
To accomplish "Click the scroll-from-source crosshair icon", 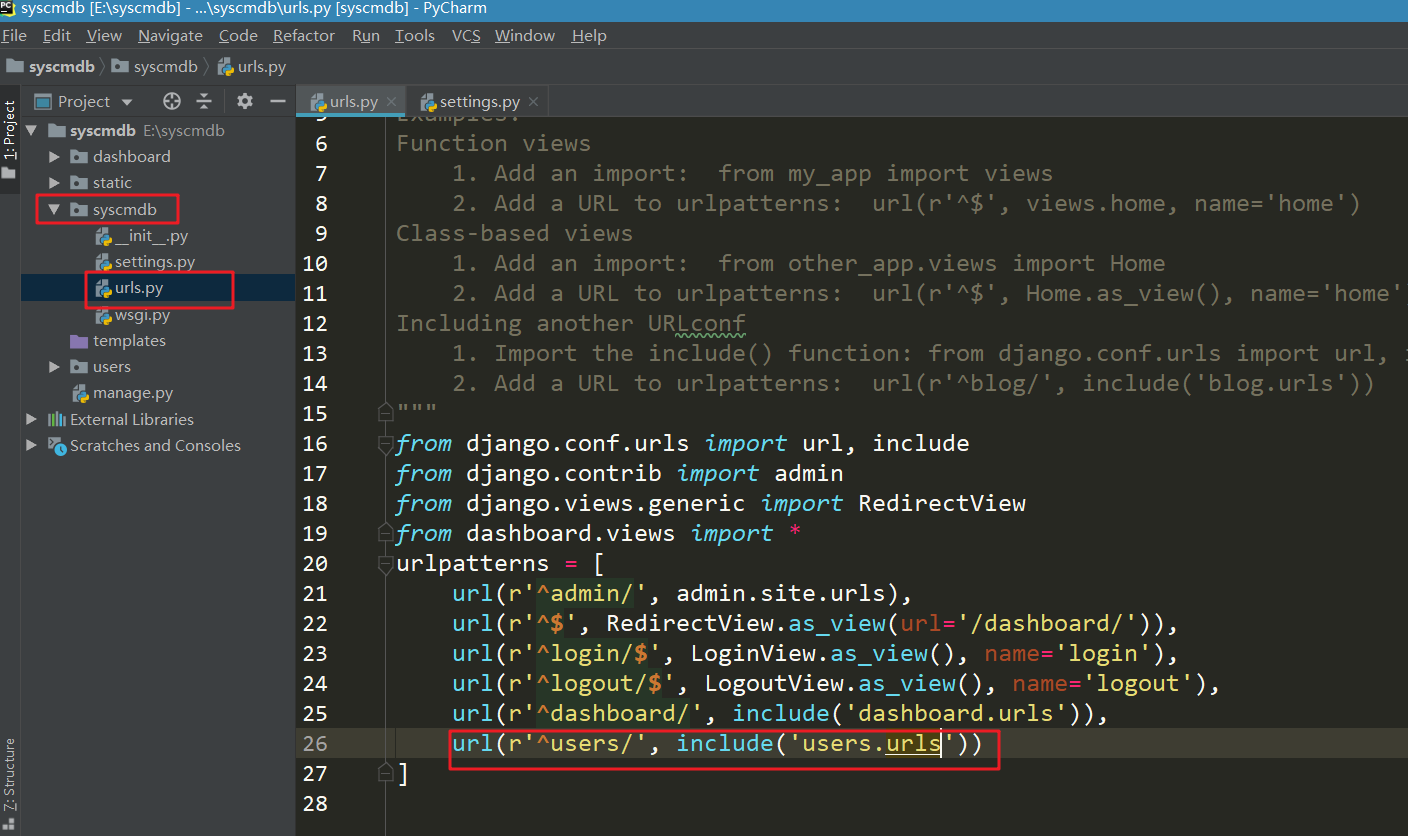I will (172, 101).
